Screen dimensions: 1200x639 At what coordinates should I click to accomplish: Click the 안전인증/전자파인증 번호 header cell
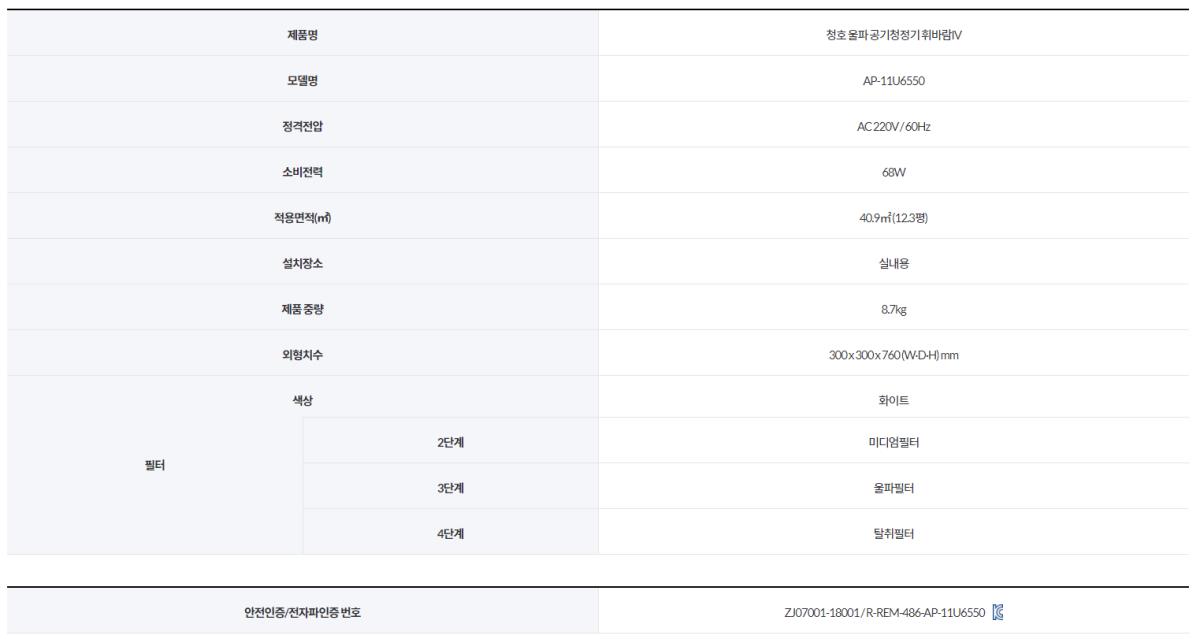[x=302, y=611]
